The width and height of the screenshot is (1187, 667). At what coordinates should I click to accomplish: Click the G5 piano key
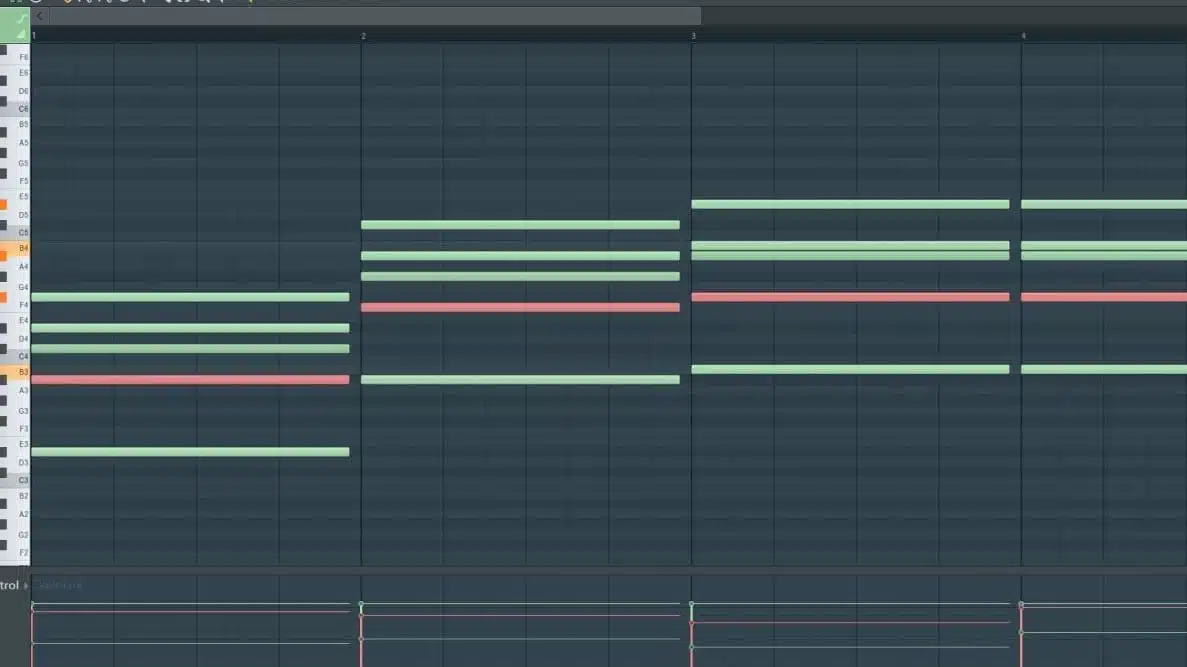[x=15, y=164]
